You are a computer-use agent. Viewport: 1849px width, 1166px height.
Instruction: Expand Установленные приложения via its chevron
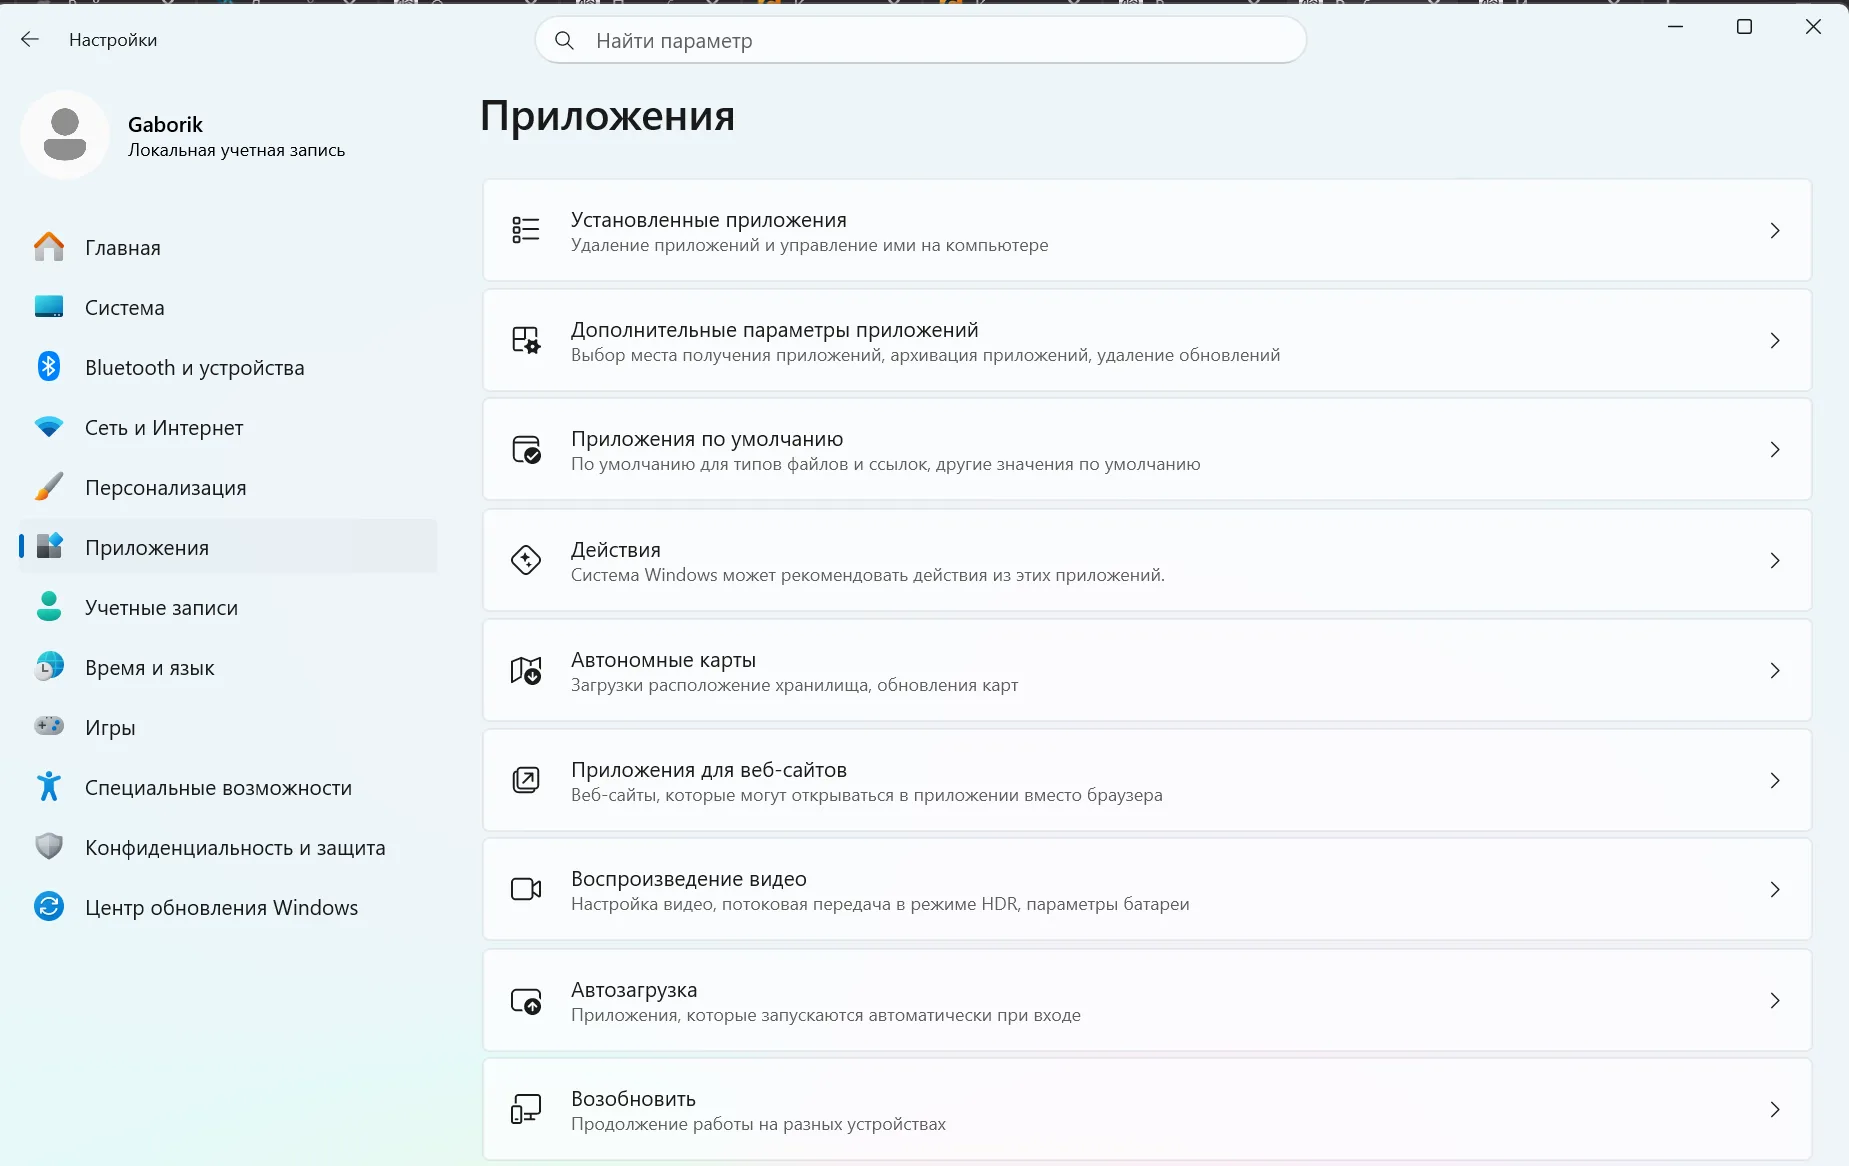1775,230
